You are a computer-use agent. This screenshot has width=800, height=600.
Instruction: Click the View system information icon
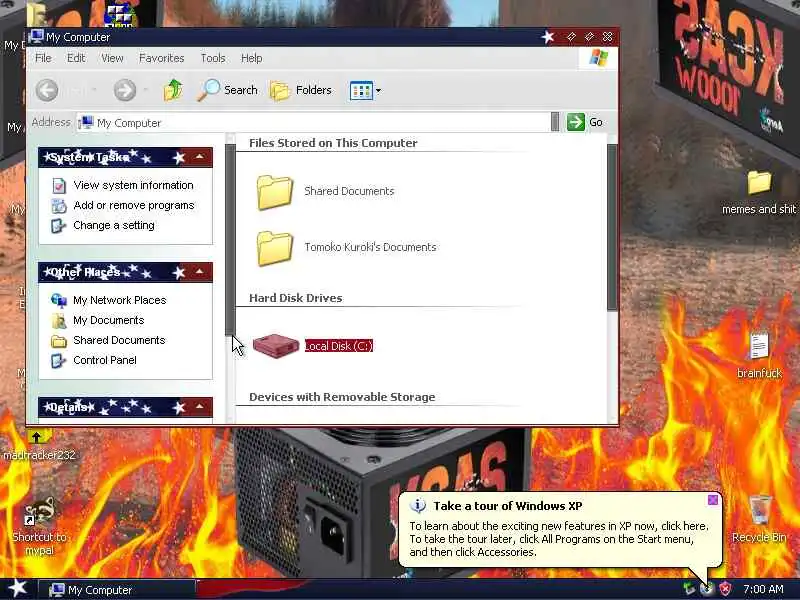59,185
